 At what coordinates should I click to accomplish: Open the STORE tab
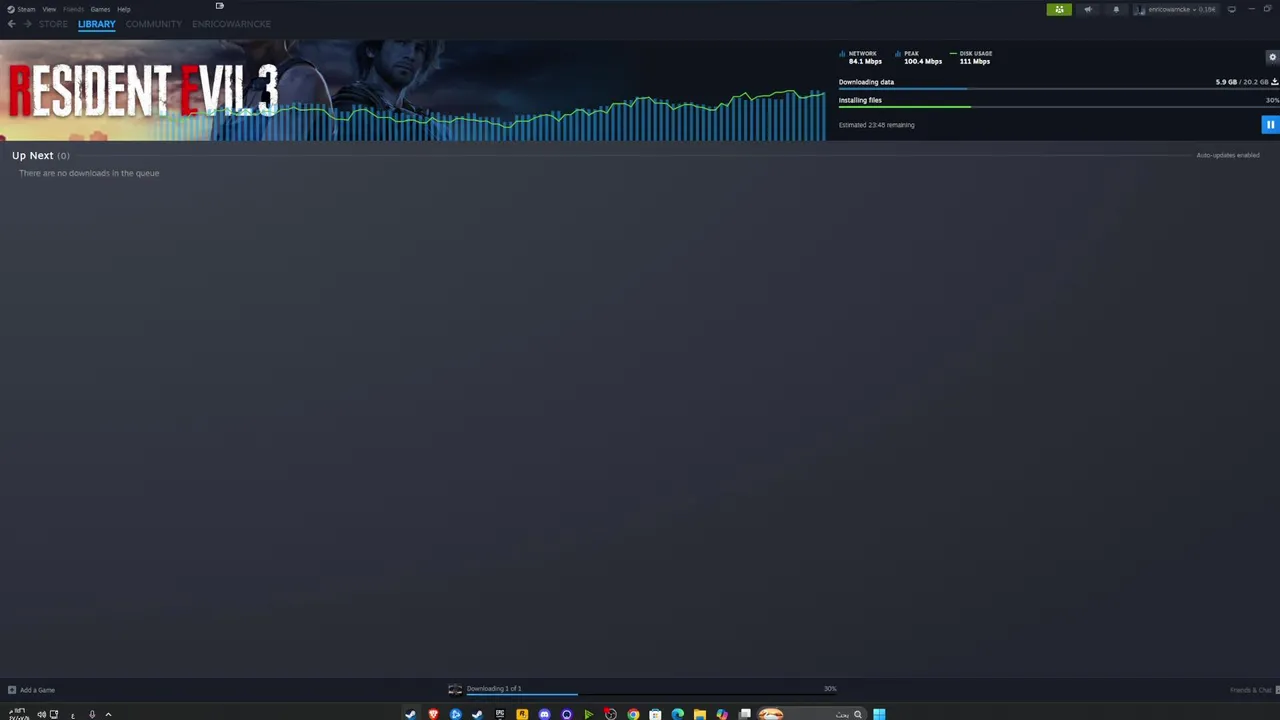tap(53, 24)
